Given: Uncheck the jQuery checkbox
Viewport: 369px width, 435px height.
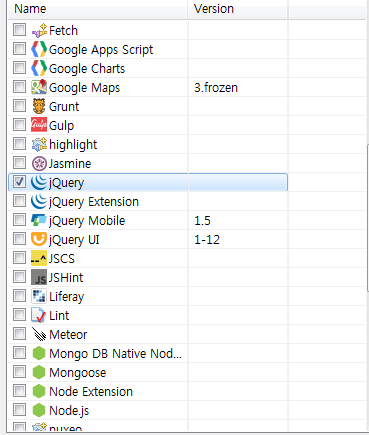Looking at the screenshot, I should 19,182.
